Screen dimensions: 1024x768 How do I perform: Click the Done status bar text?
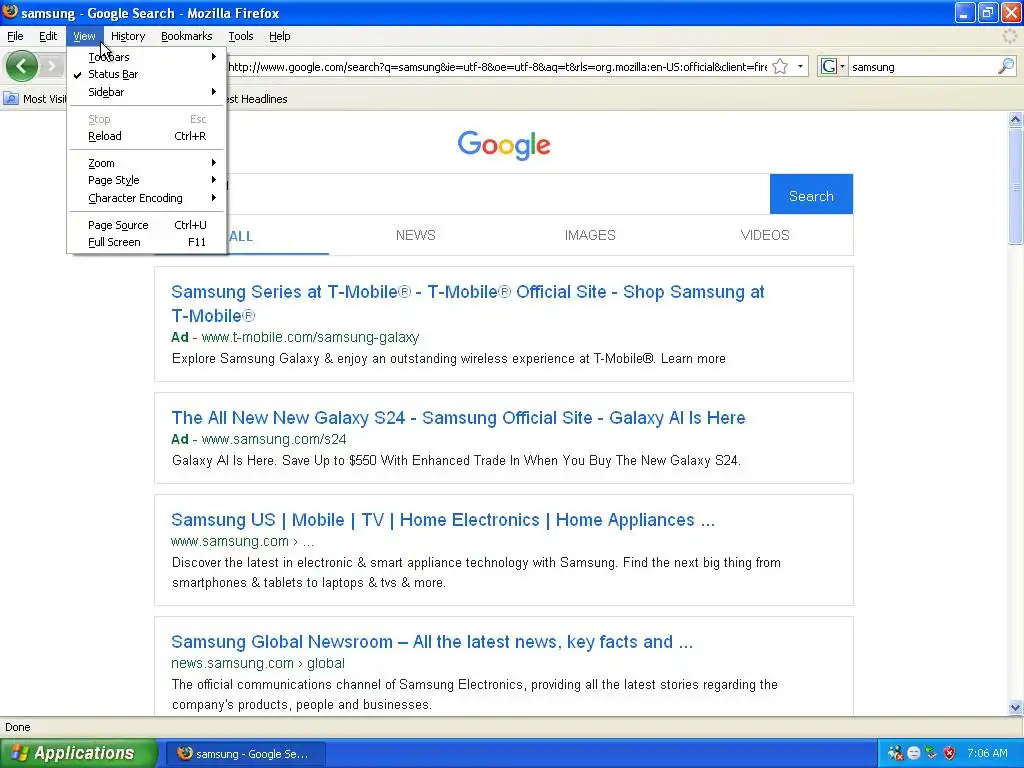click(18, 727)
